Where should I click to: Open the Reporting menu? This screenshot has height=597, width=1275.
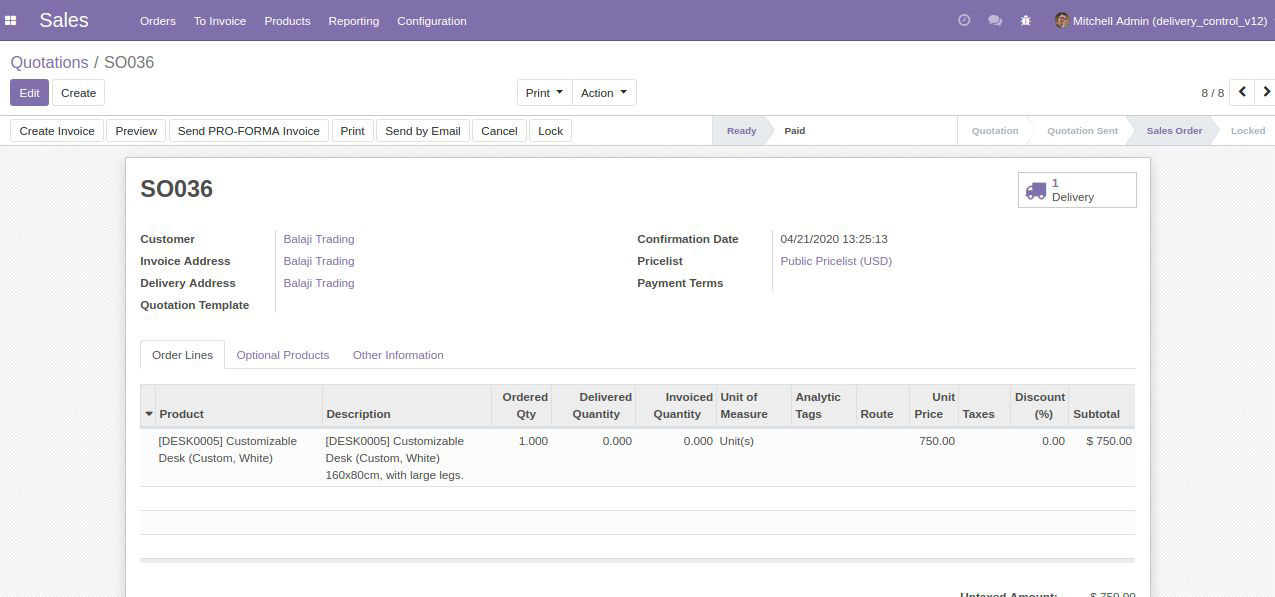354,21
